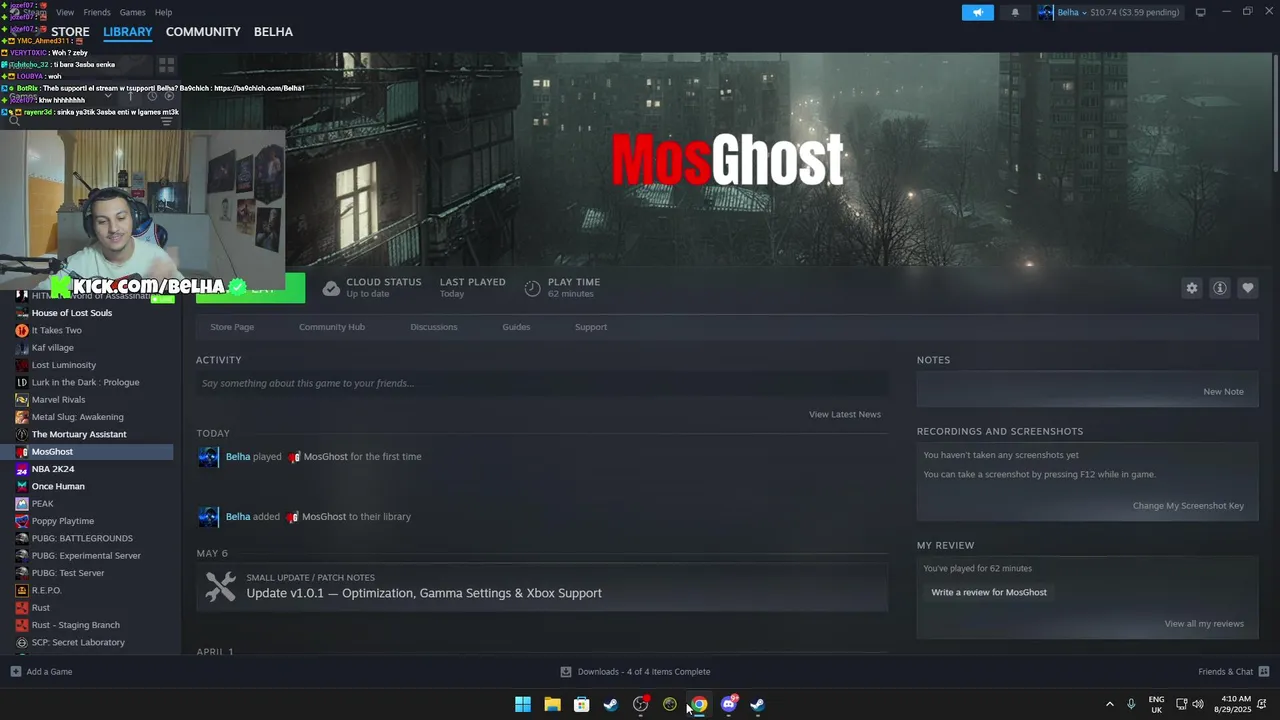
Task: Open Microsoft Store from taskbar
Action: click(x=581, y=704)
